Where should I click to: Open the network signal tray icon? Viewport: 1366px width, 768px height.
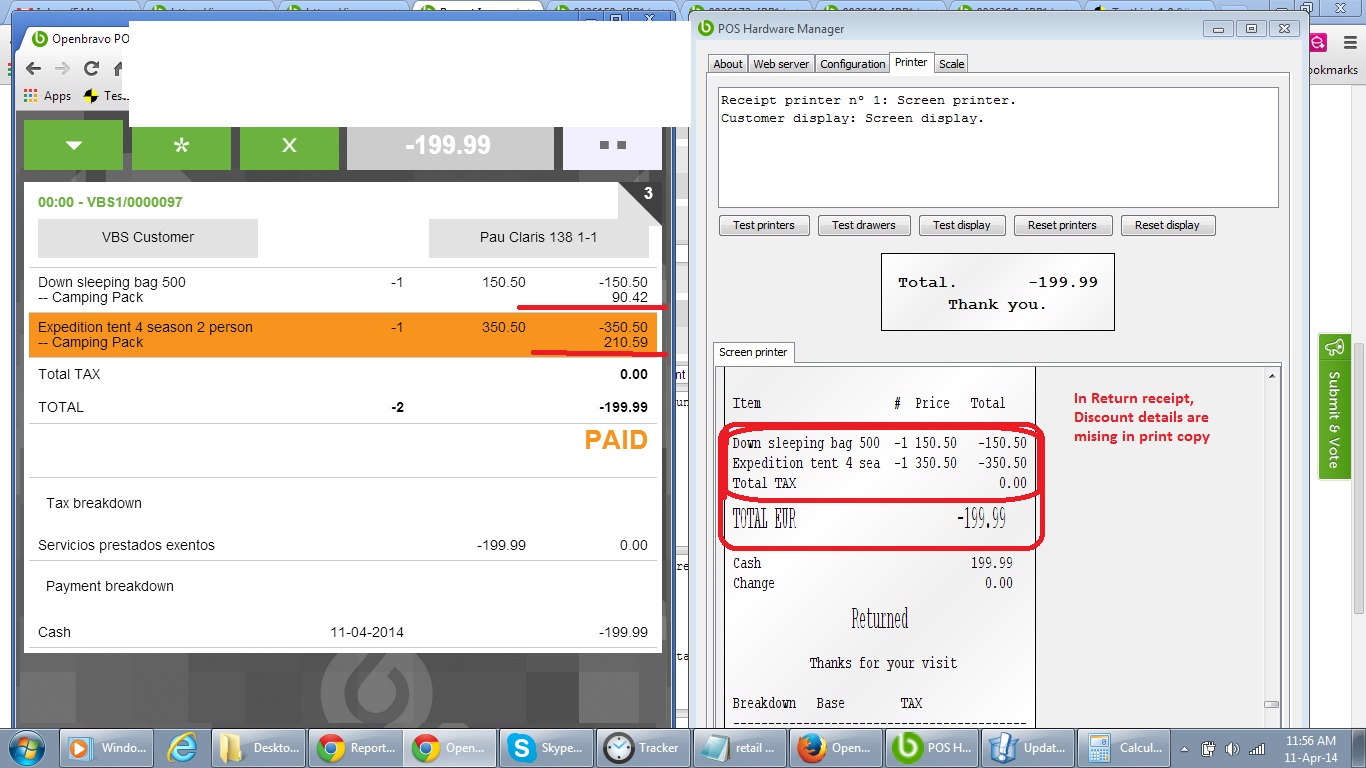pyautogui.click(x=1257, y=748)
